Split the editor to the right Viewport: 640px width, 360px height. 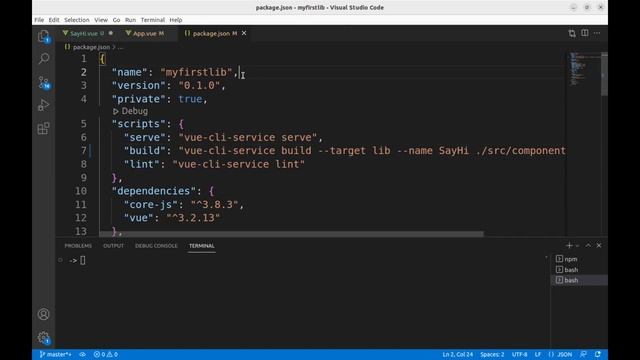pyautogui.click(x=584, y=33)
